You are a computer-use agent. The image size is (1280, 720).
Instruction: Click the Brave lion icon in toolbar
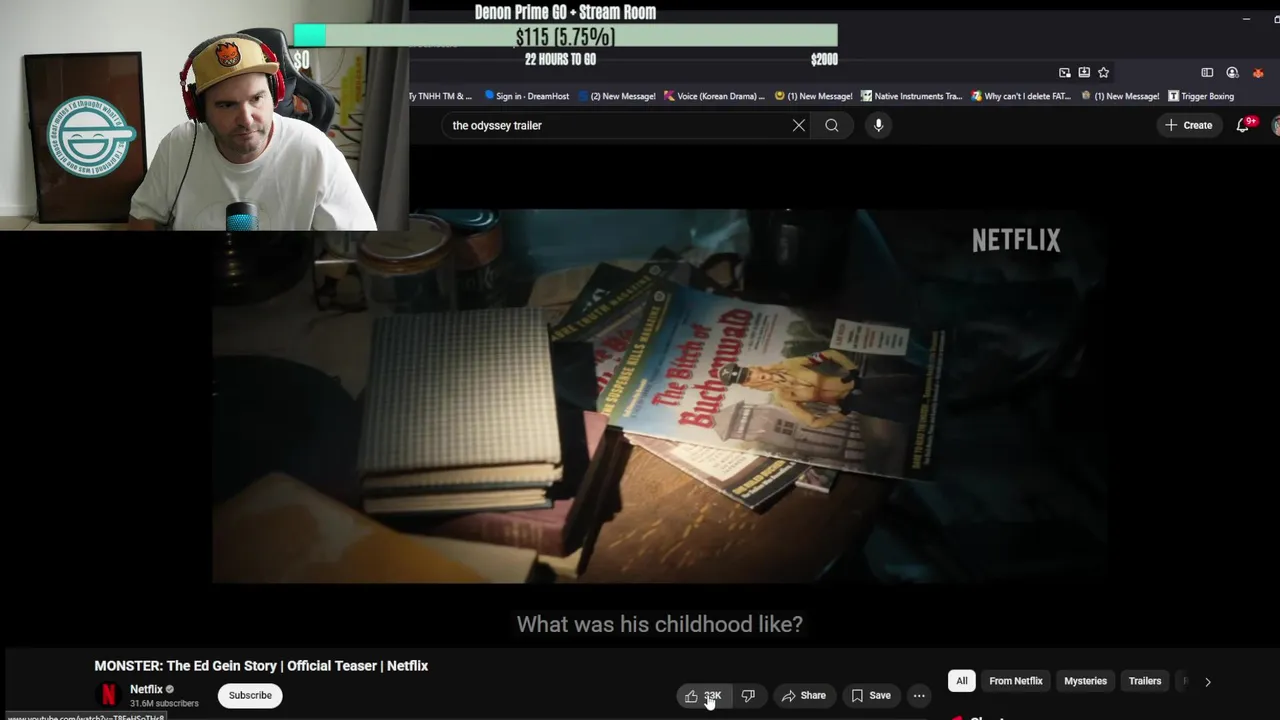point(1258,72)
